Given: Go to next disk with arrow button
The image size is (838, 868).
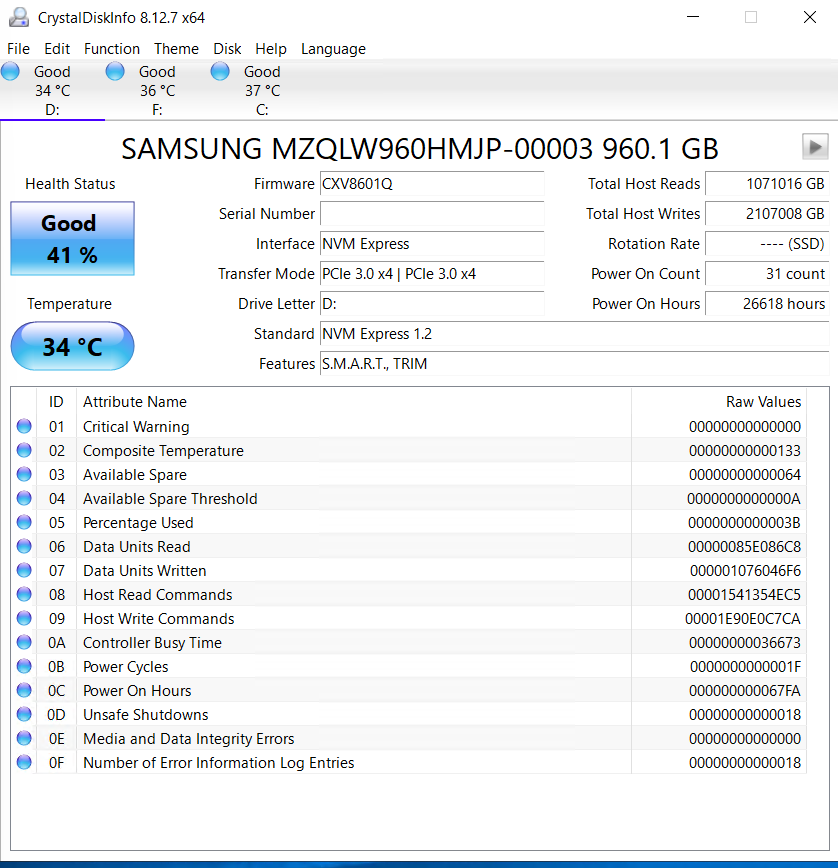Looking at the screenshot, I should 815,147.
